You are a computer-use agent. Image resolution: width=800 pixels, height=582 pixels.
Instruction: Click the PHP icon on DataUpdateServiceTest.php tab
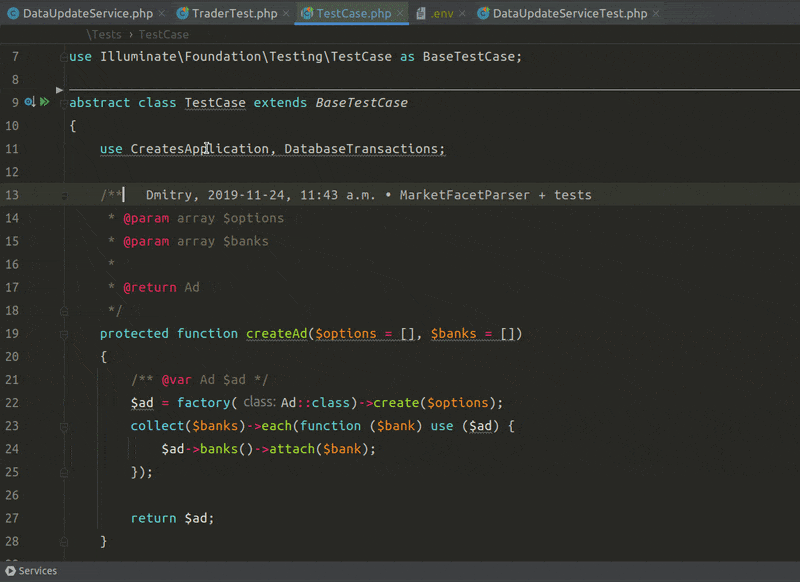click(x=486, y=14)
